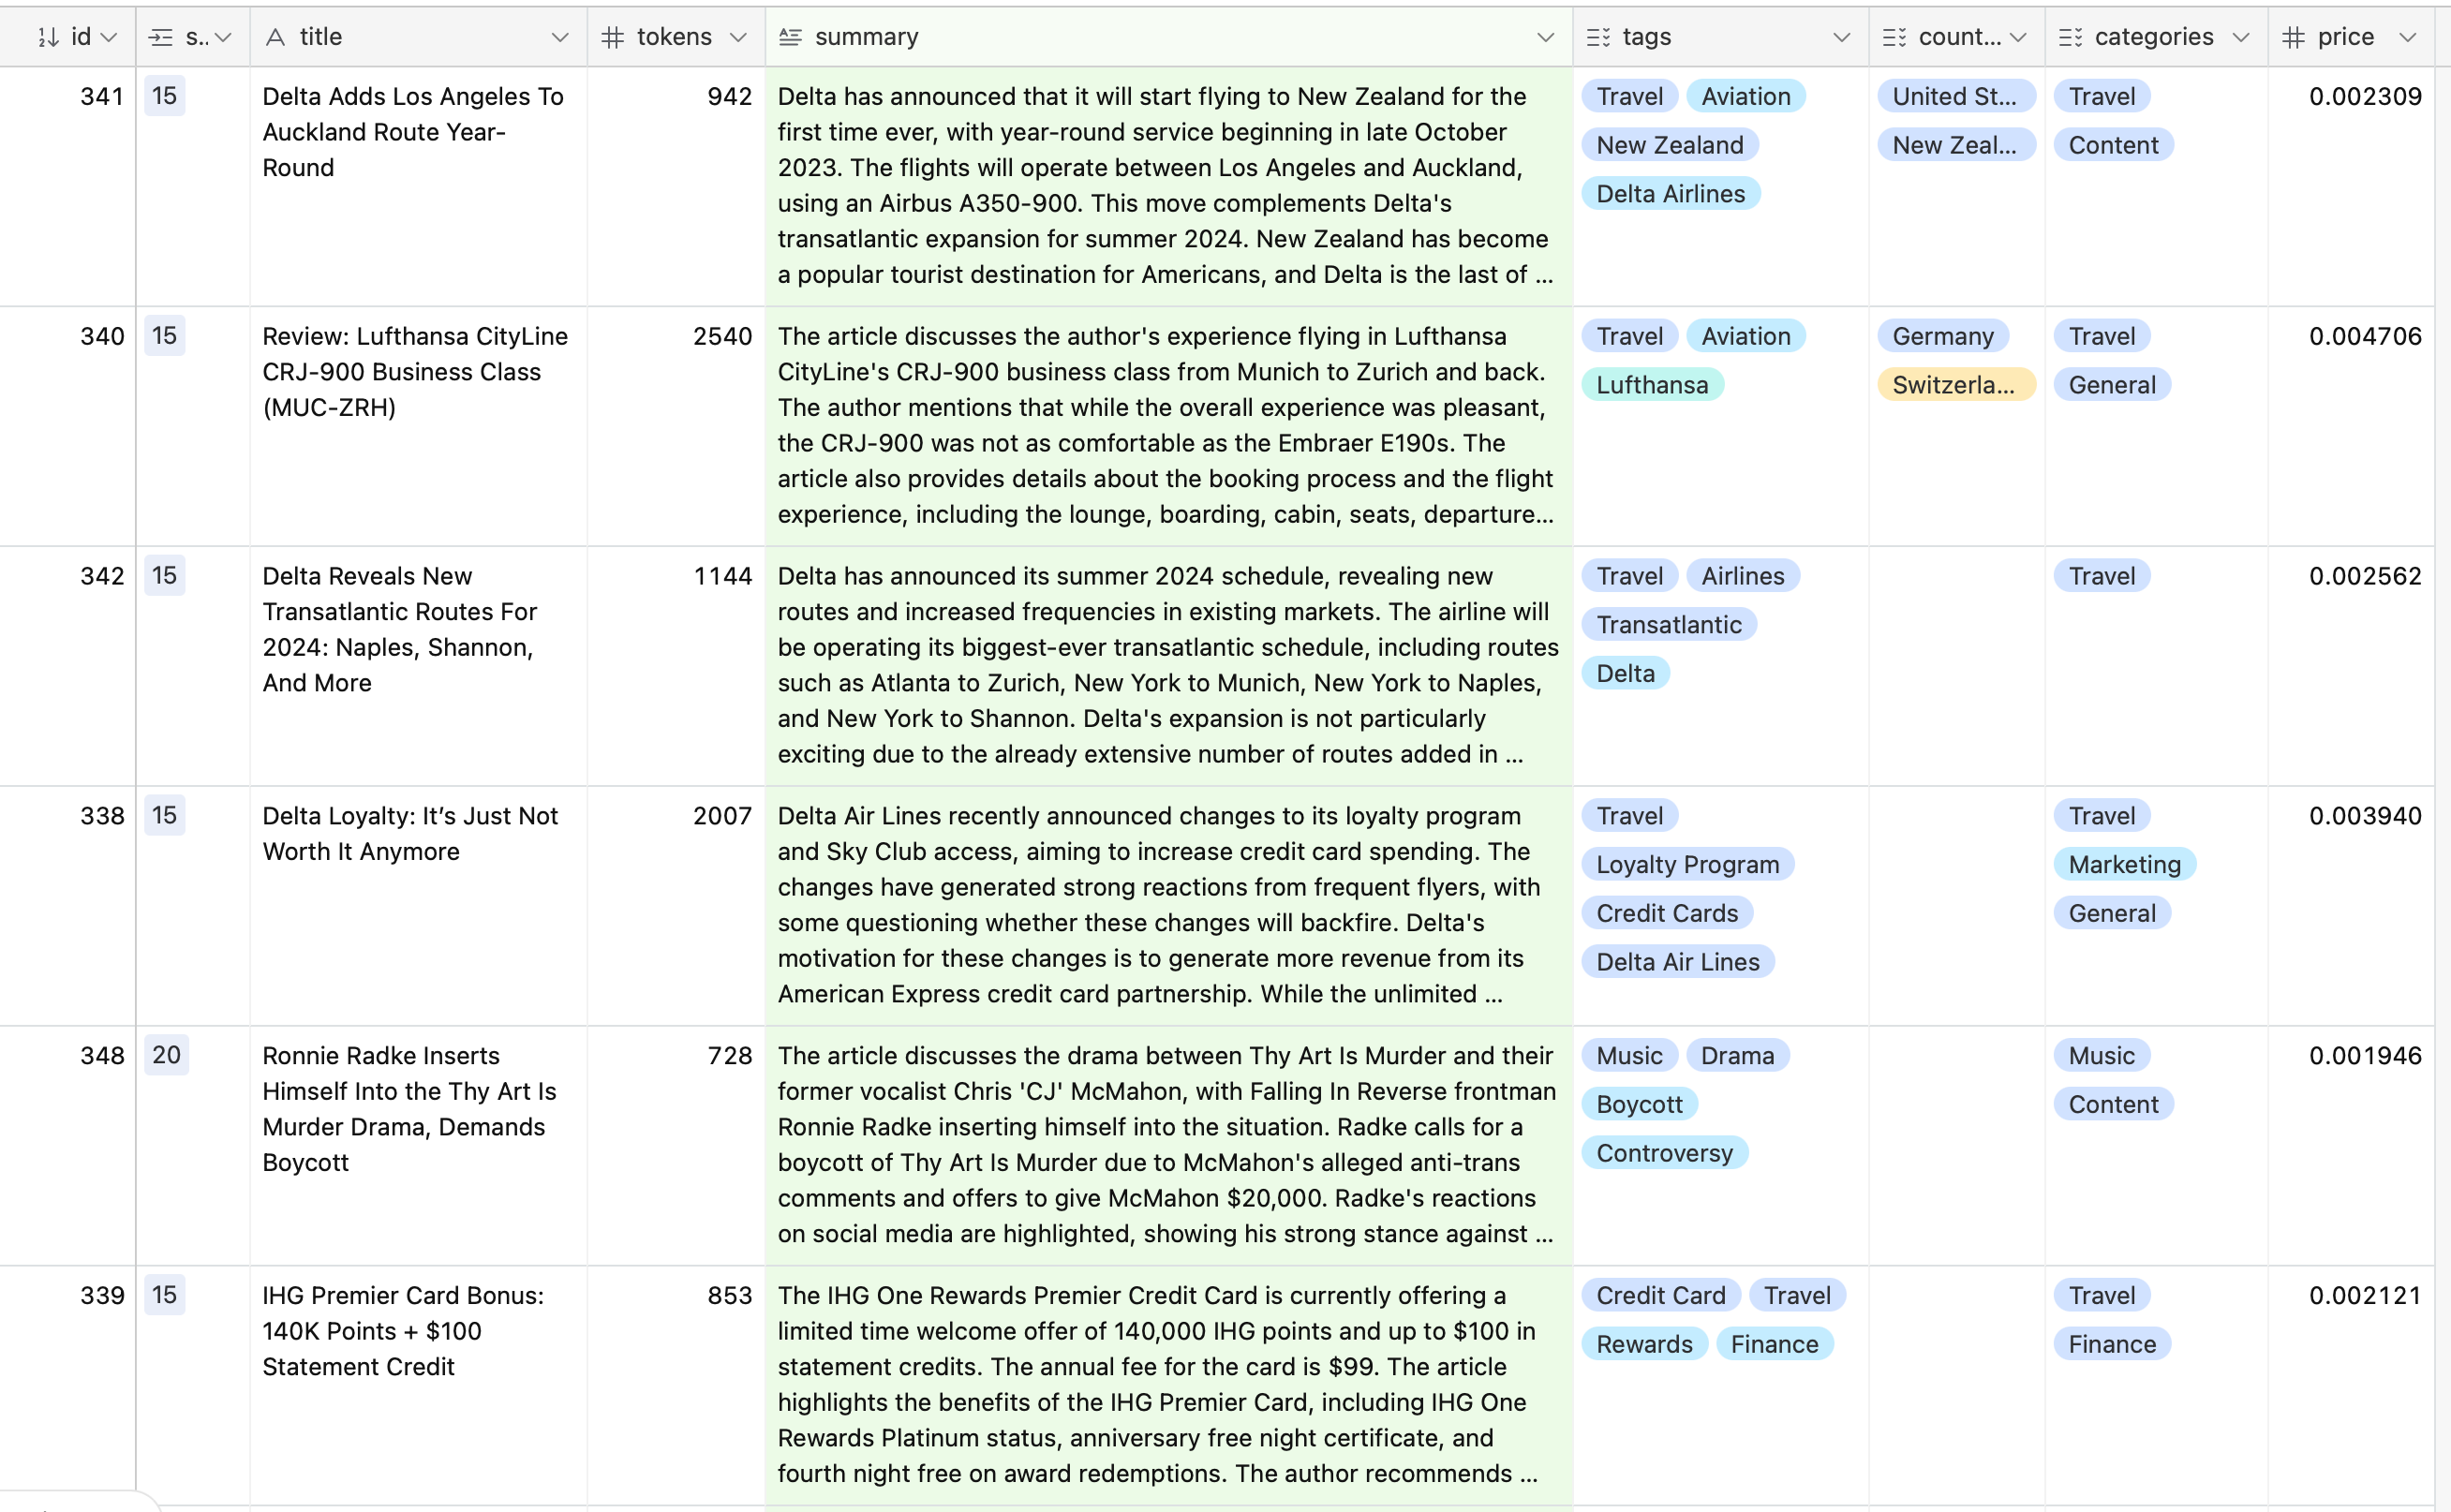Image resolution: width=2451 pixels, height=1512 pixels.
Task: Open the price column dropdown
Action: (2408, 37)
